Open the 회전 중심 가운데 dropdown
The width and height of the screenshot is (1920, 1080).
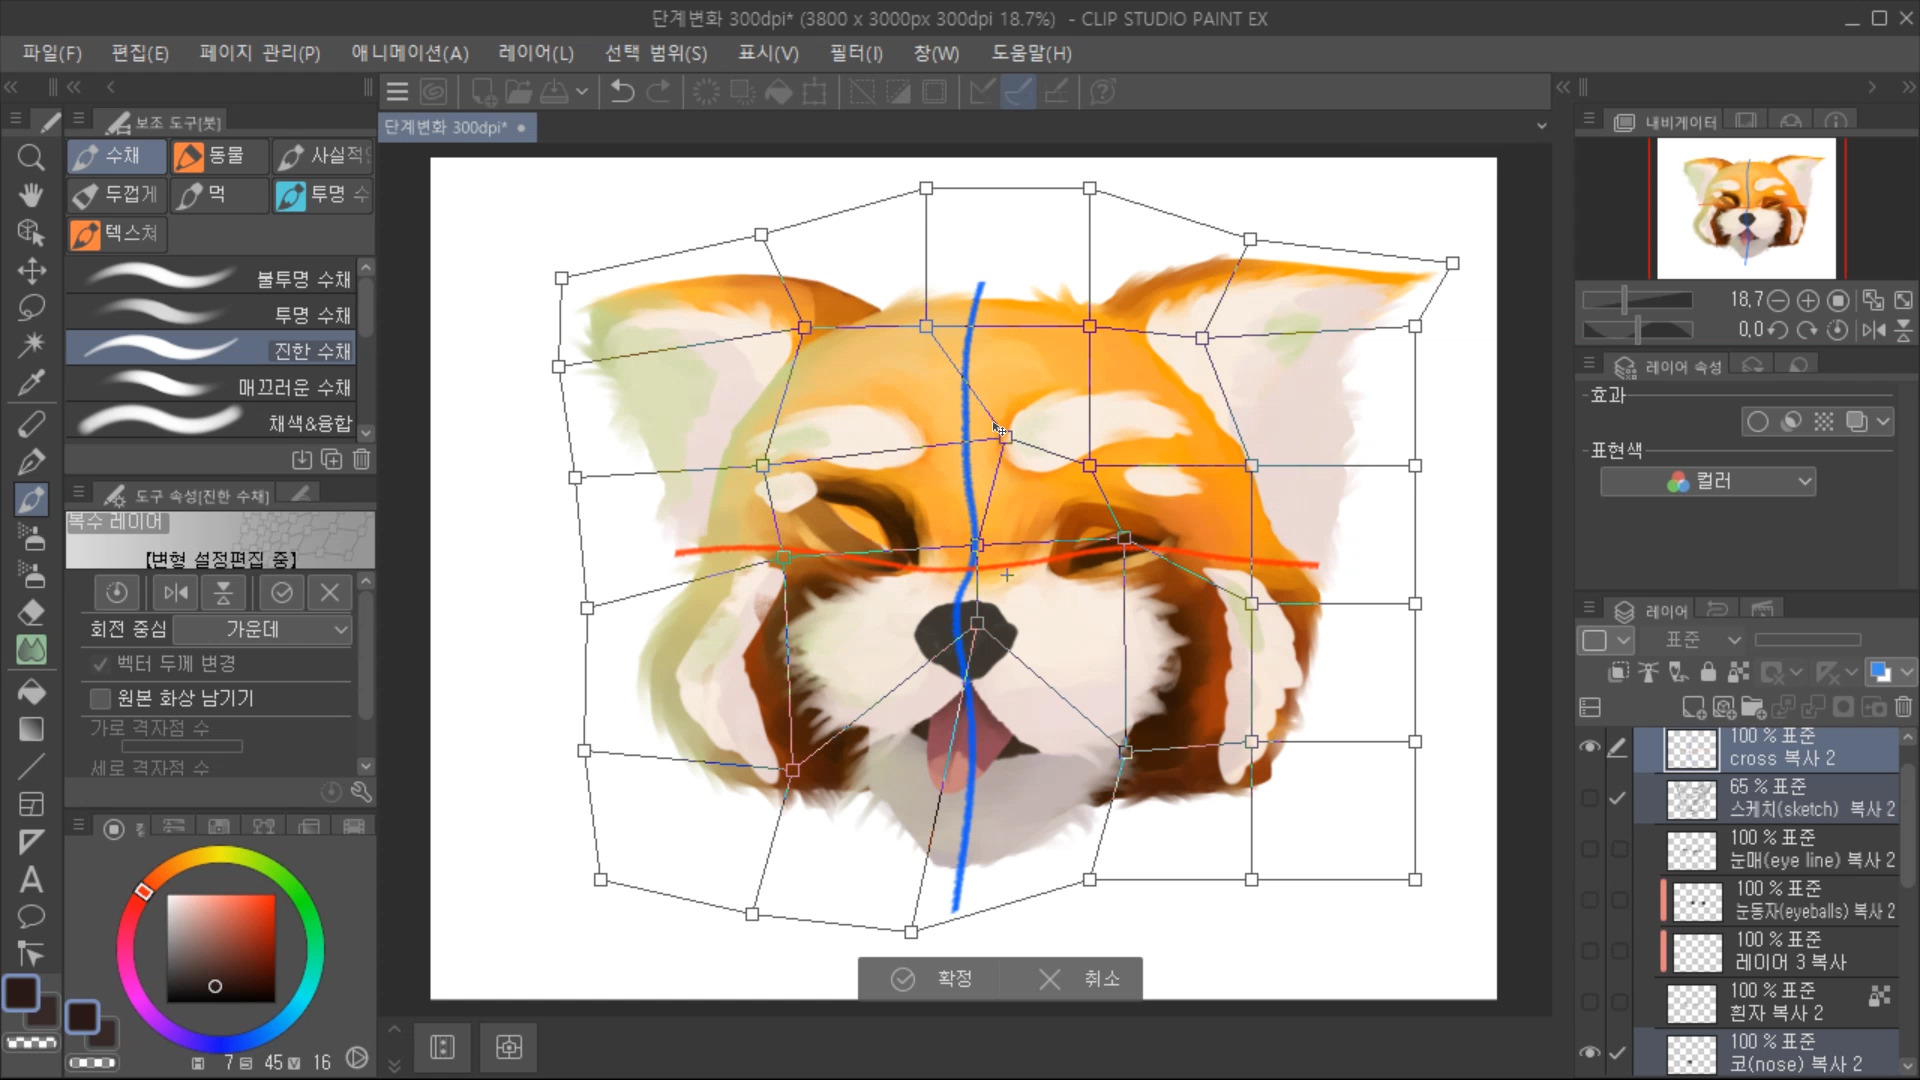(x=262, y=629)
